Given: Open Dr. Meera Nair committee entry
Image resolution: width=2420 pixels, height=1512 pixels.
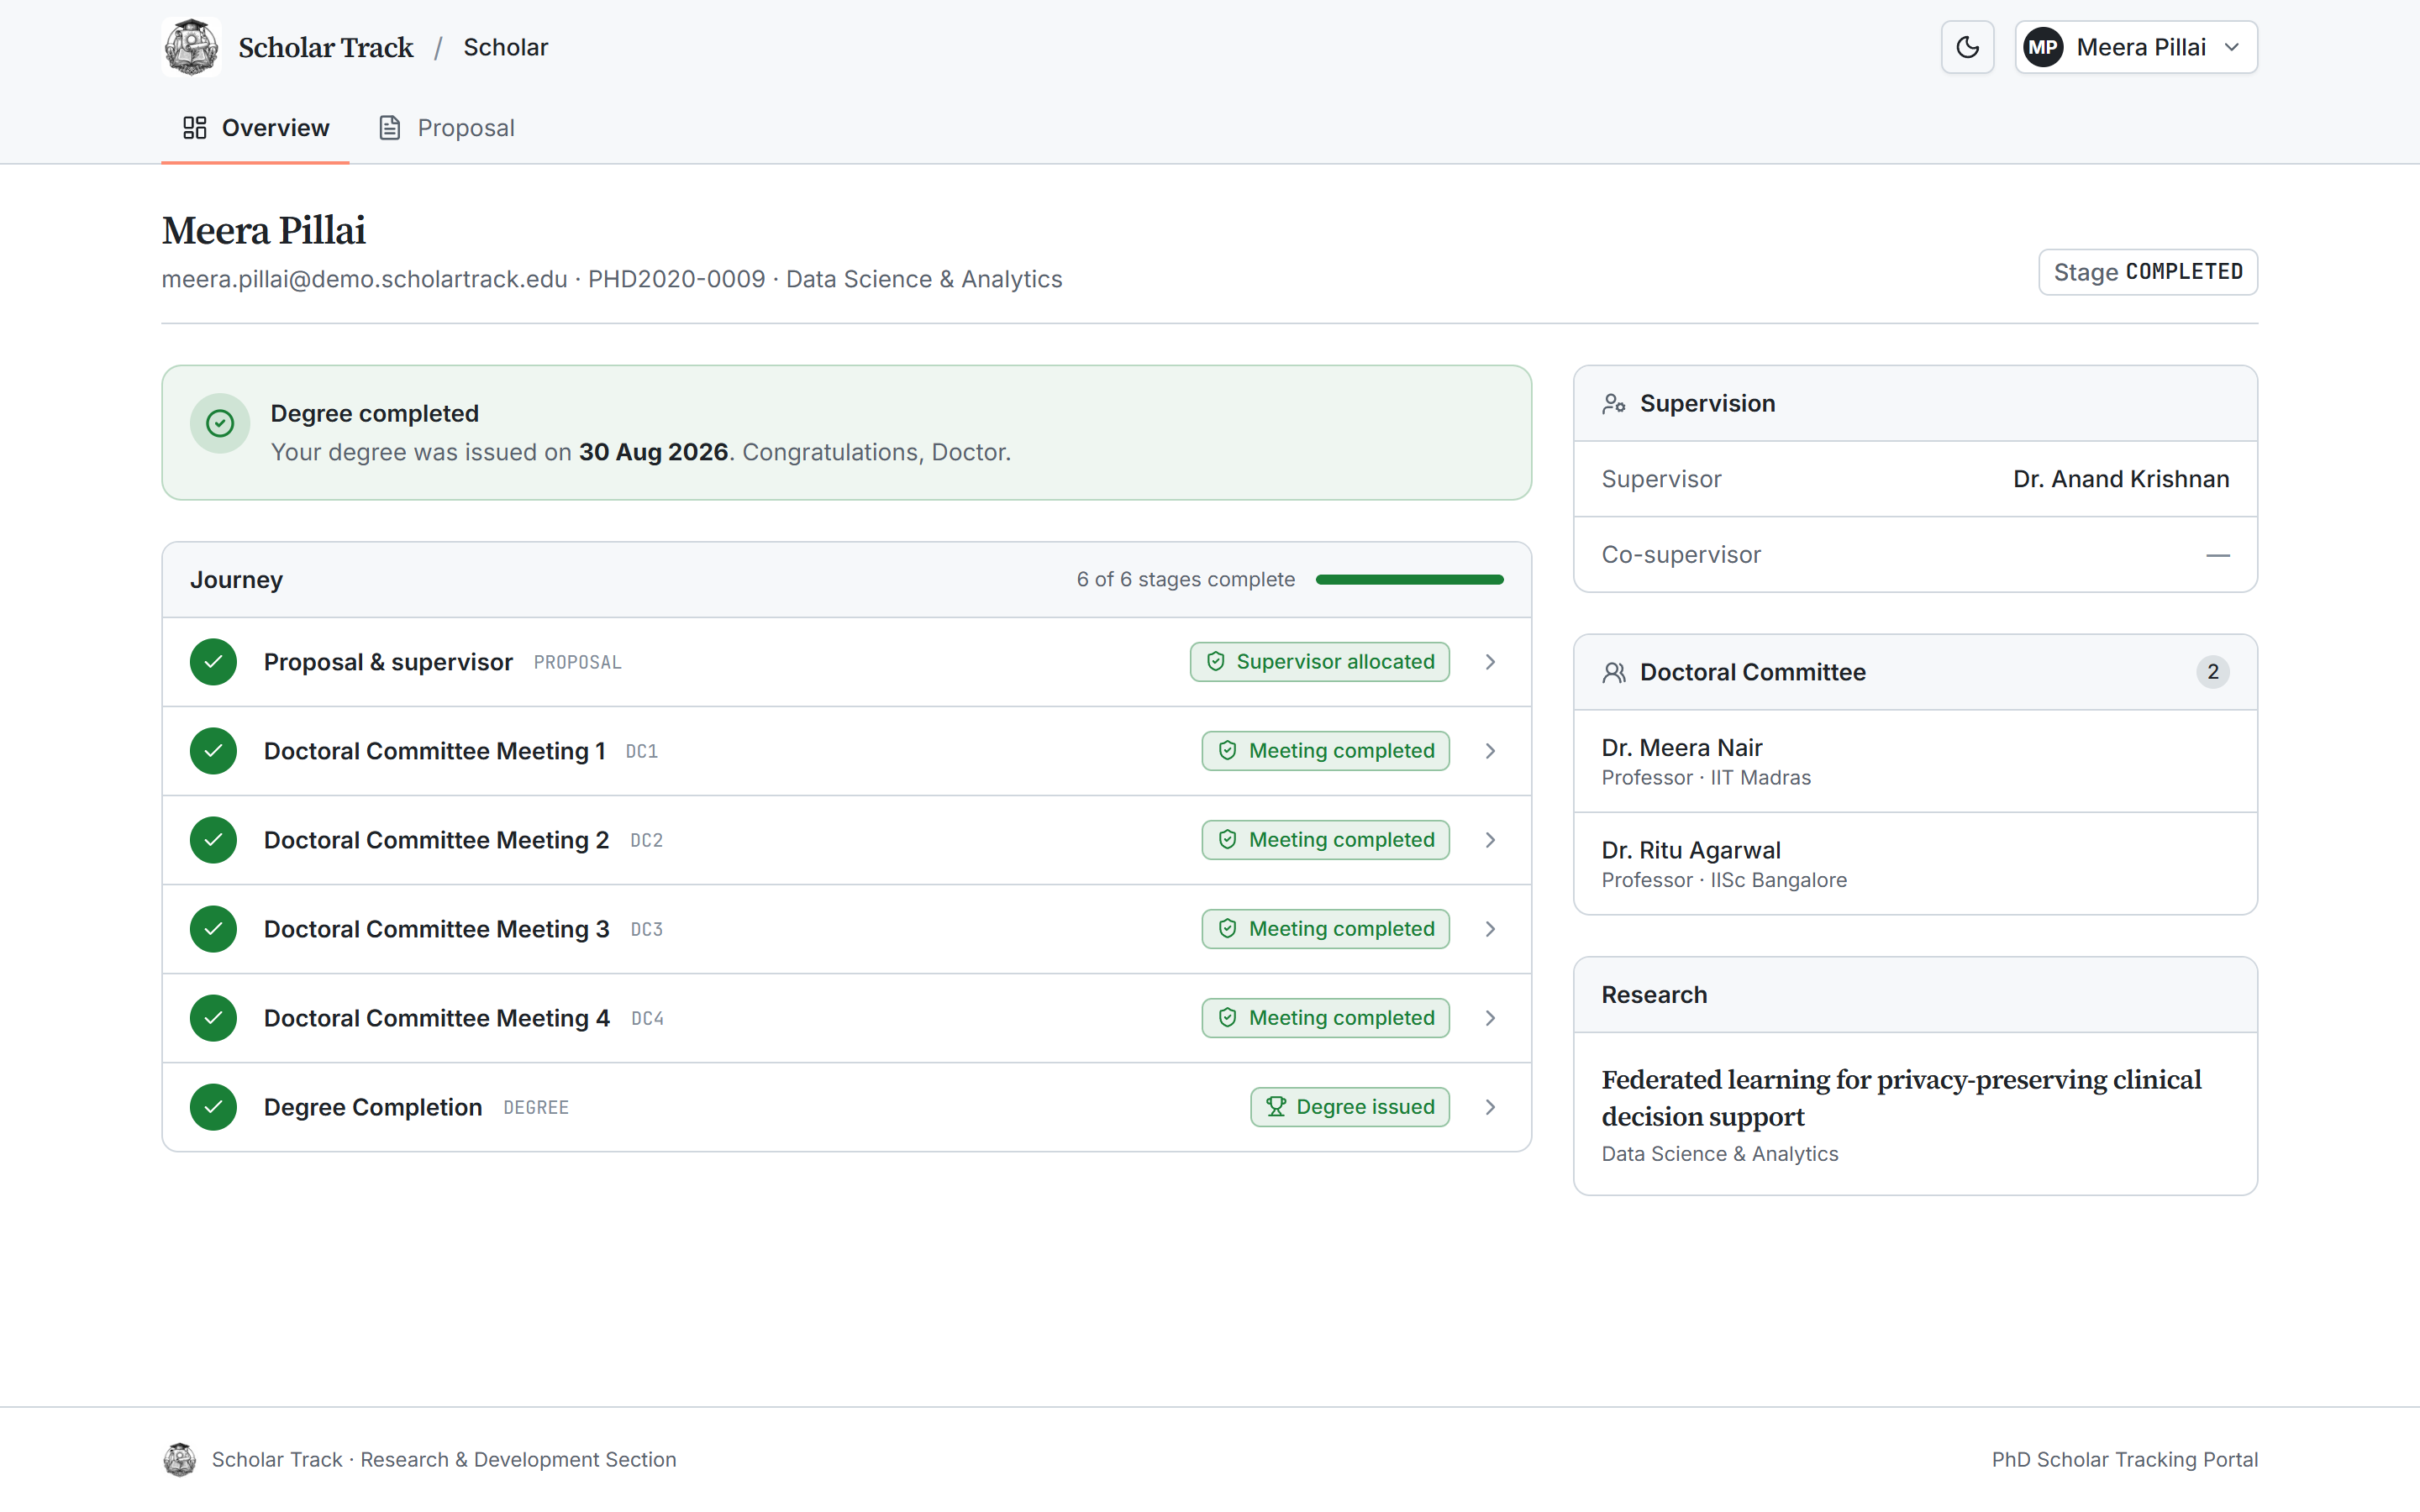Looking at the screenshot, I should click(1915, 762).
